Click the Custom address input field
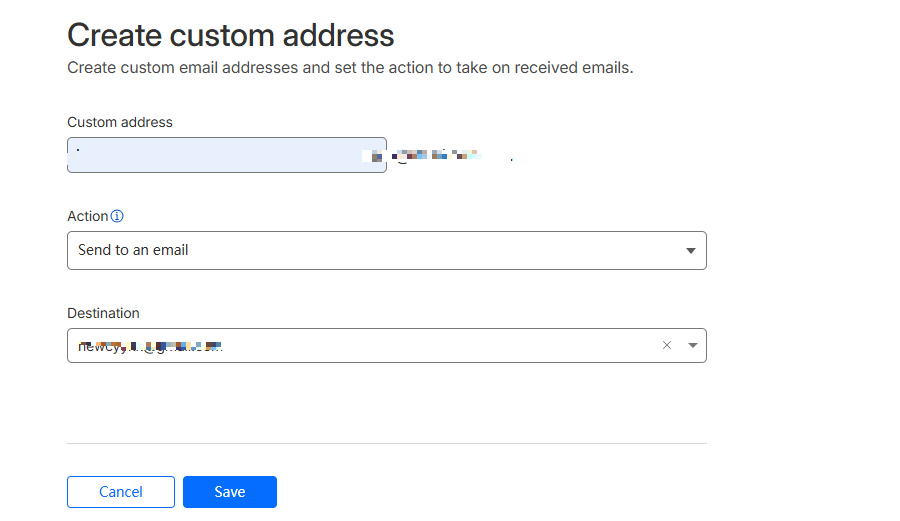The width and height of the screenshot is (900, 521). (x=226, y=155)
